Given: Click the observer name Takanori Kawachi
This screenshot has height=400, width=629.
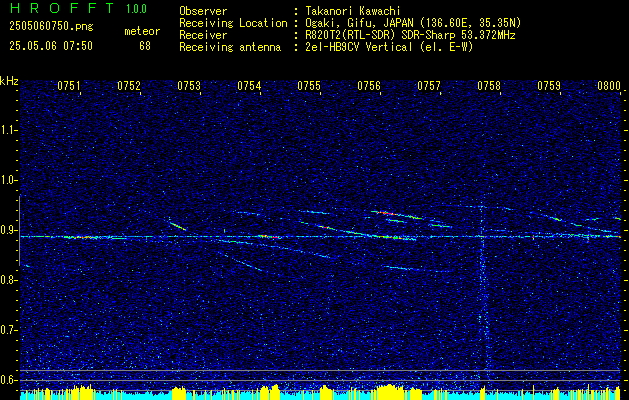Looking at the screenshot, I should coord(353,11).
